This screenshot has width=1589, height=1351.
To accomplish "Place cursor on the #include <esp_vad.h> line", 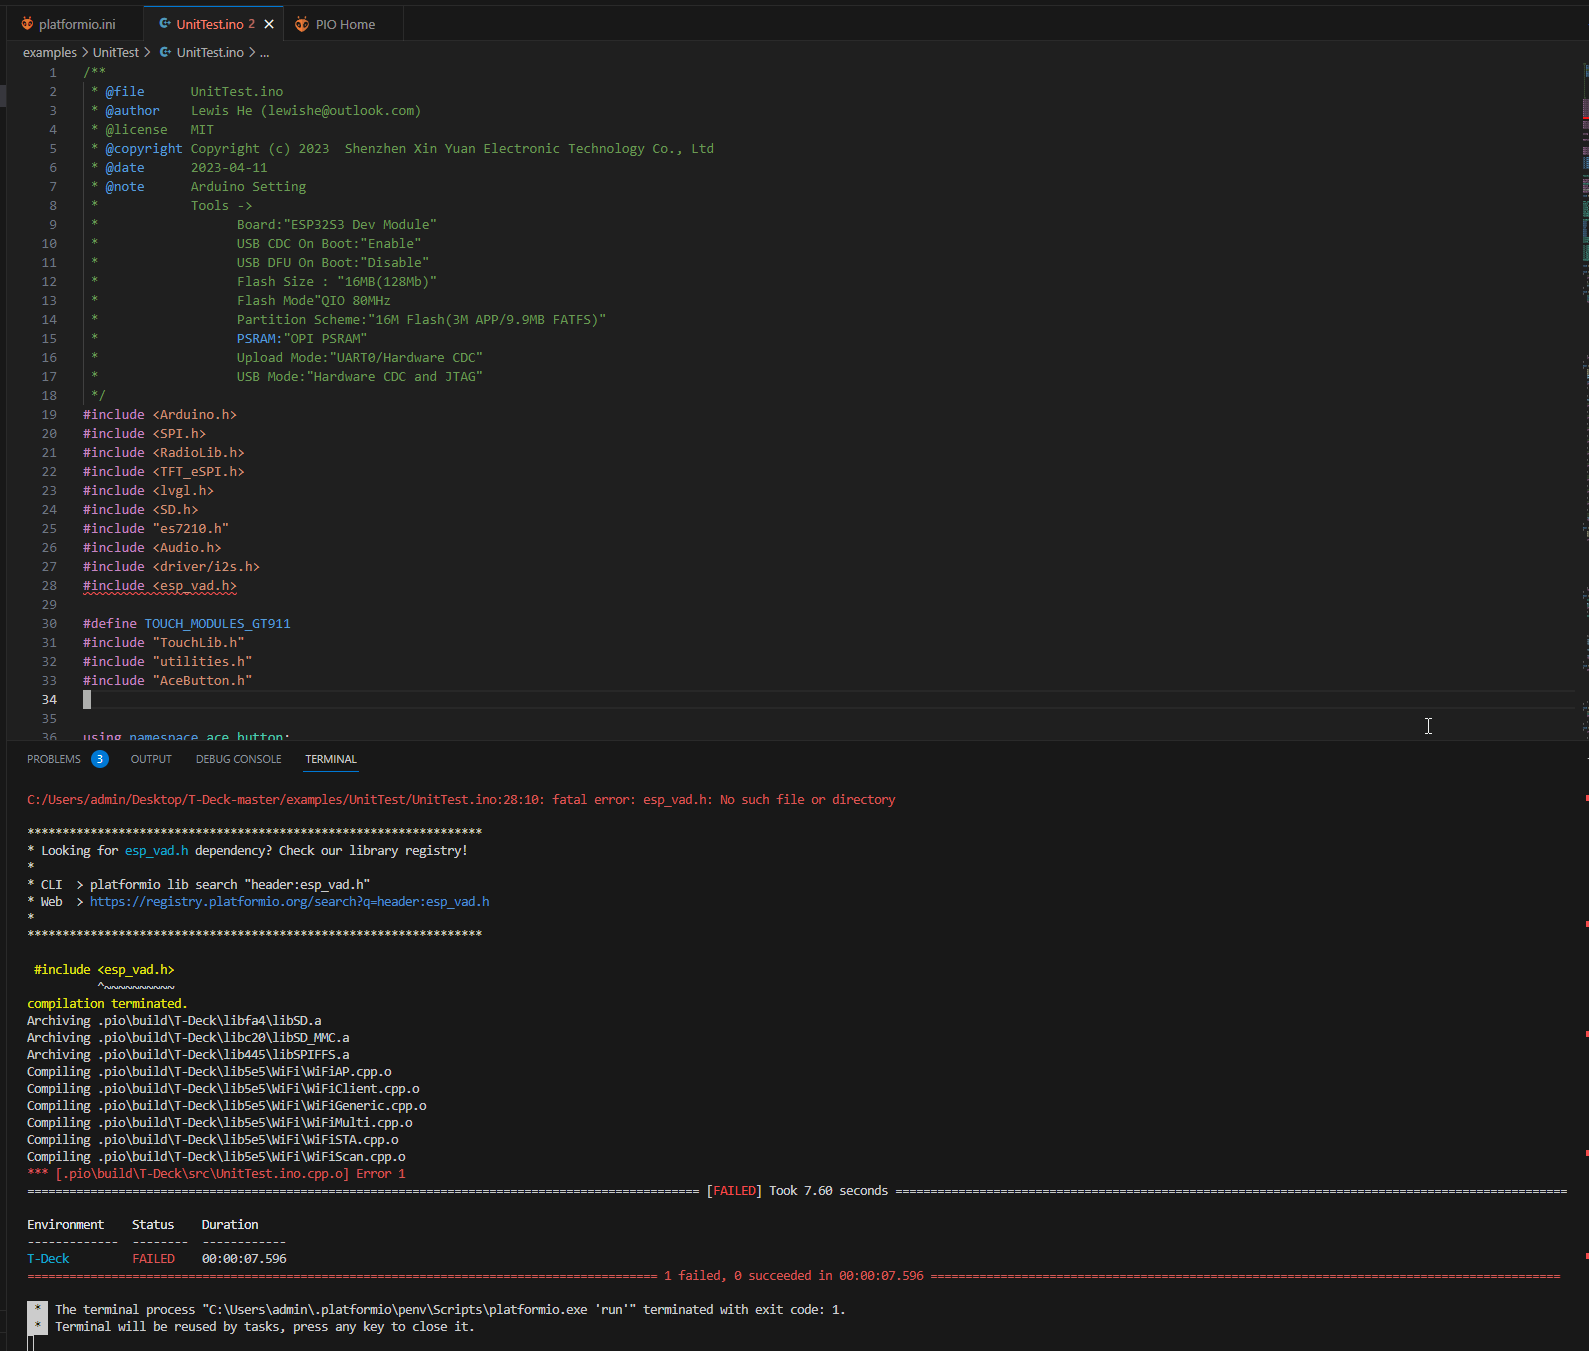I will [160, 586].
